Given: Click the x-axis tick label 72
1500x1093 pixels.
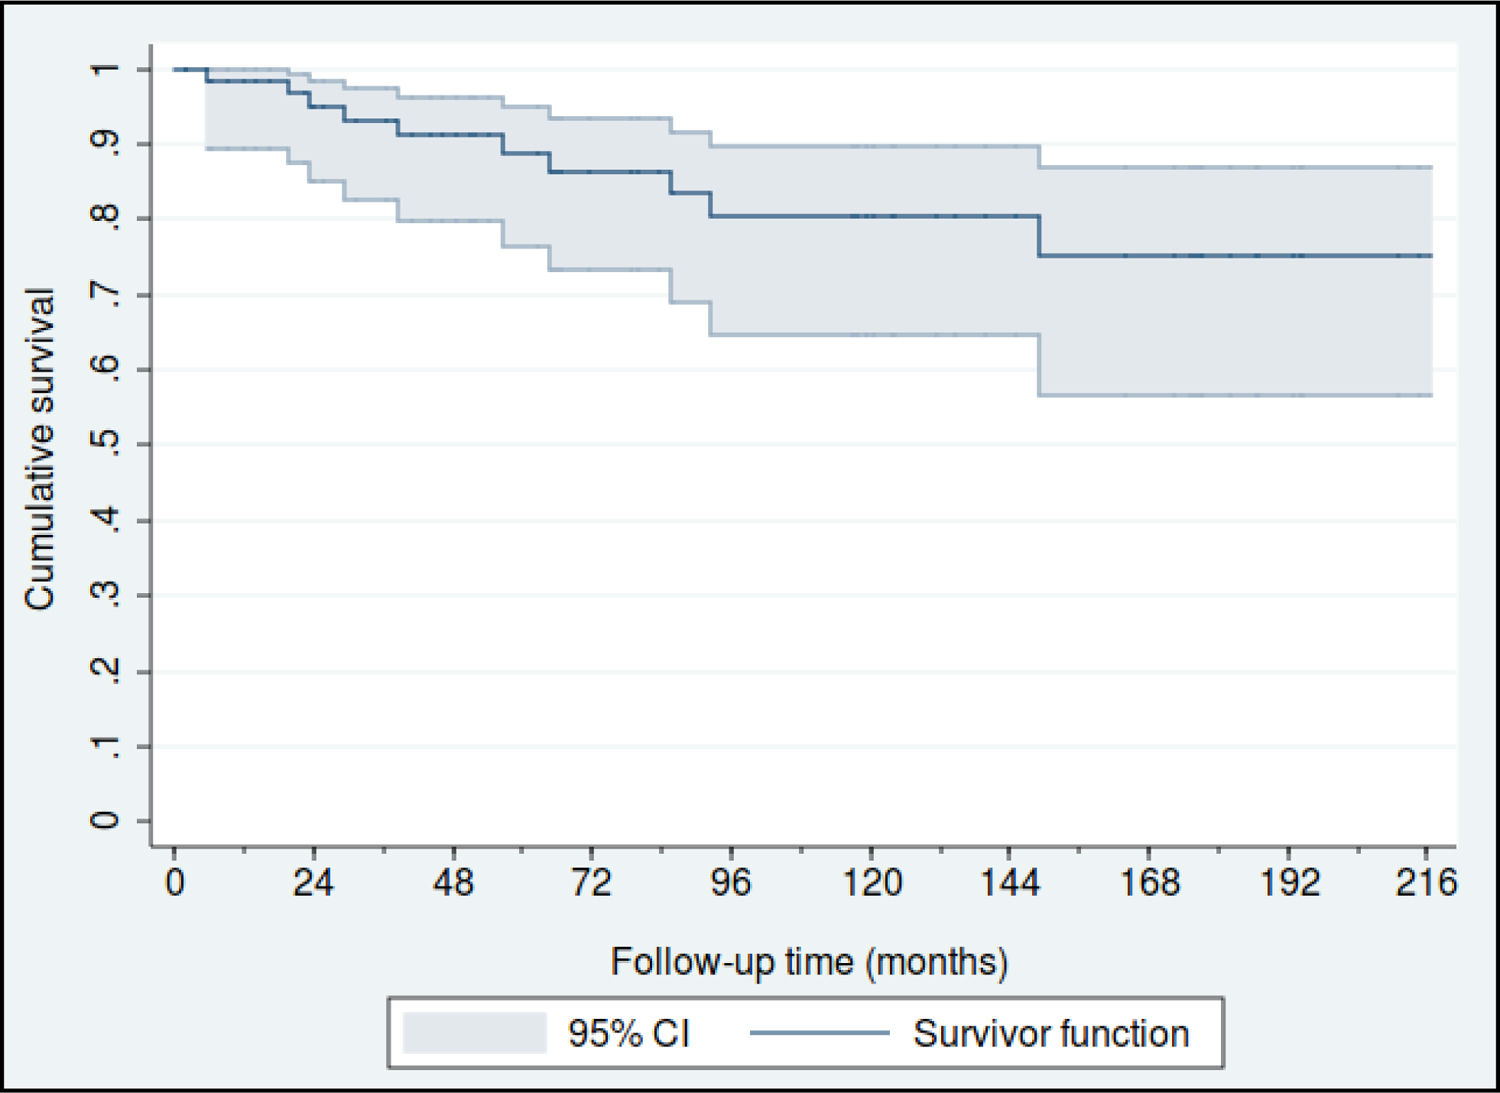Looking at the screenshot, I should coord(592,883).
